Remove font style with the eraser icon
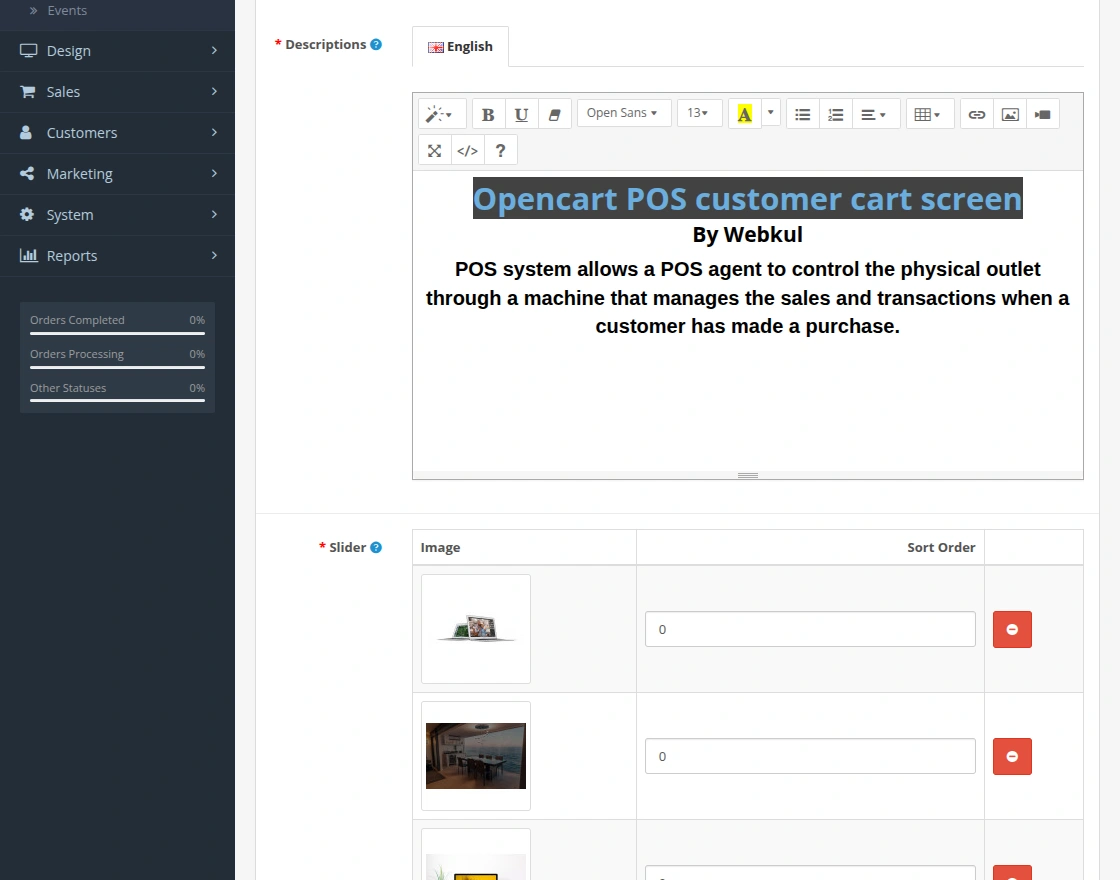 pos(555,113)
